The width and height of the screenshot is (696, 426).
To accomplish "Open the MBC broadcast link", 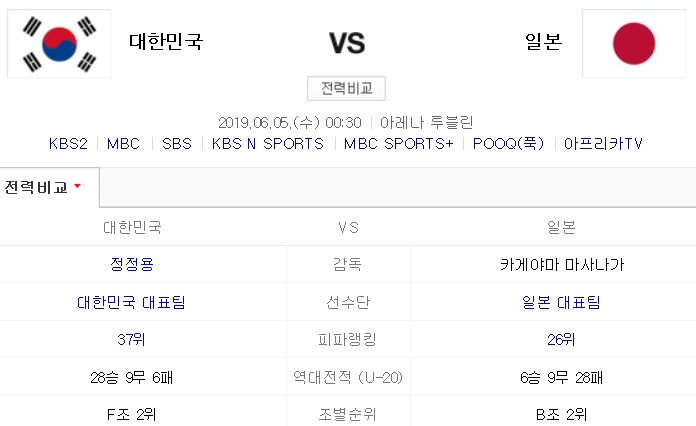I will click(x=124, y=143).
